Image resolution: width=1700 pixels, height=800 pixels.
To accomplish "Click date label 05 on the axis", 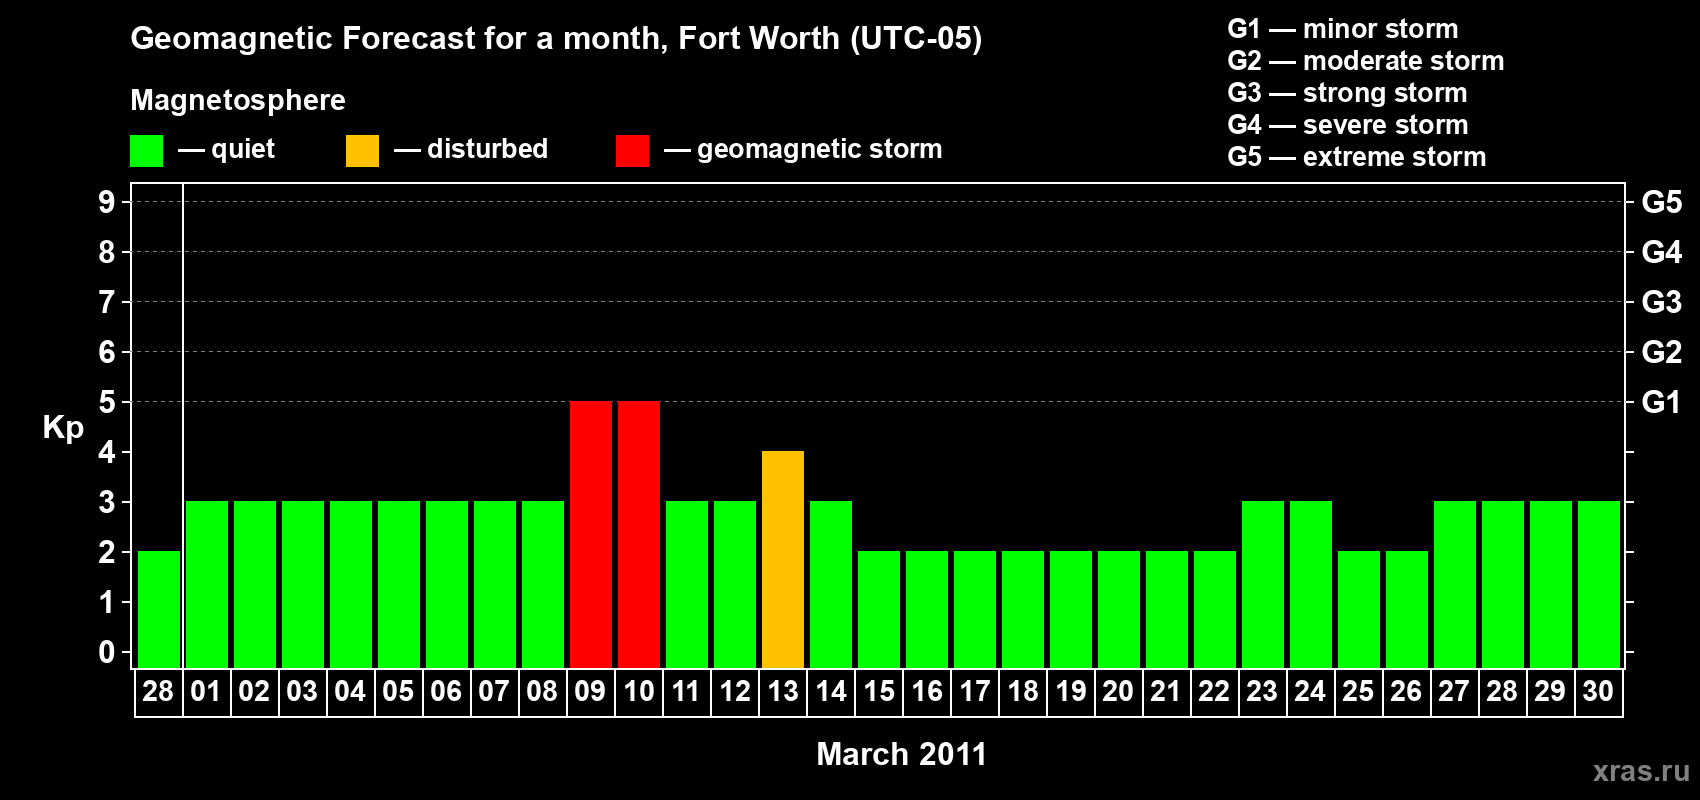I will point(398,691).
